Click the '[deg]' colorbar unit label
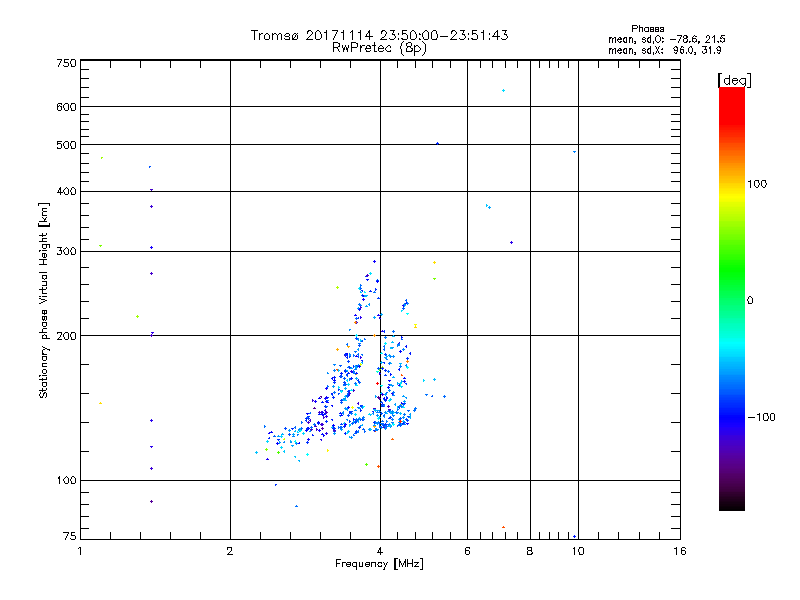Viewport: 800px width, 600px height. [734, 80]
